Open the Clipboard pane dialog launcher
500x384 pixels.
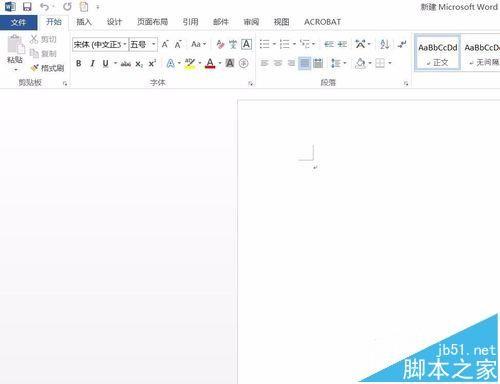coord(65,83)
